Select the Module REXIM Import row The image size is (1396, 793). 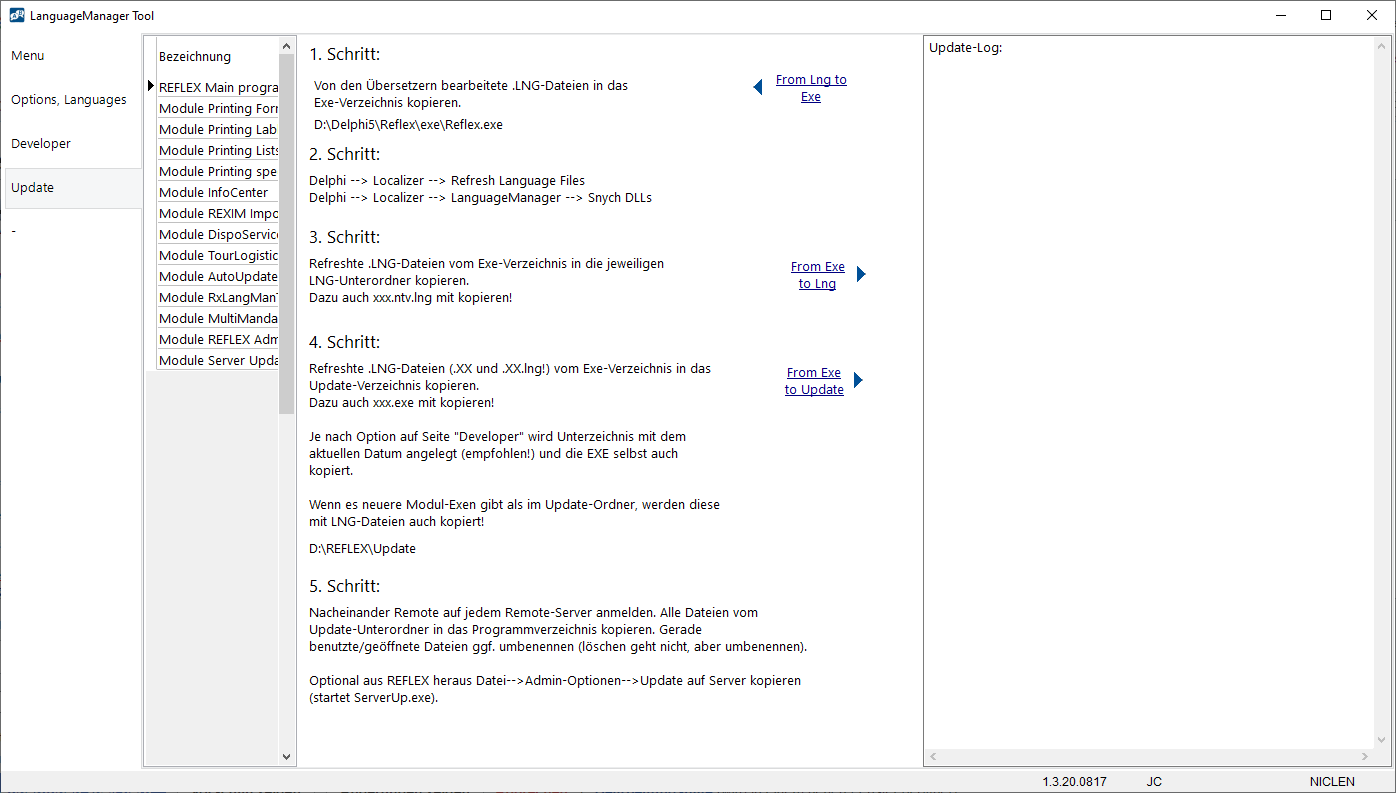click(x=218, y=214)
